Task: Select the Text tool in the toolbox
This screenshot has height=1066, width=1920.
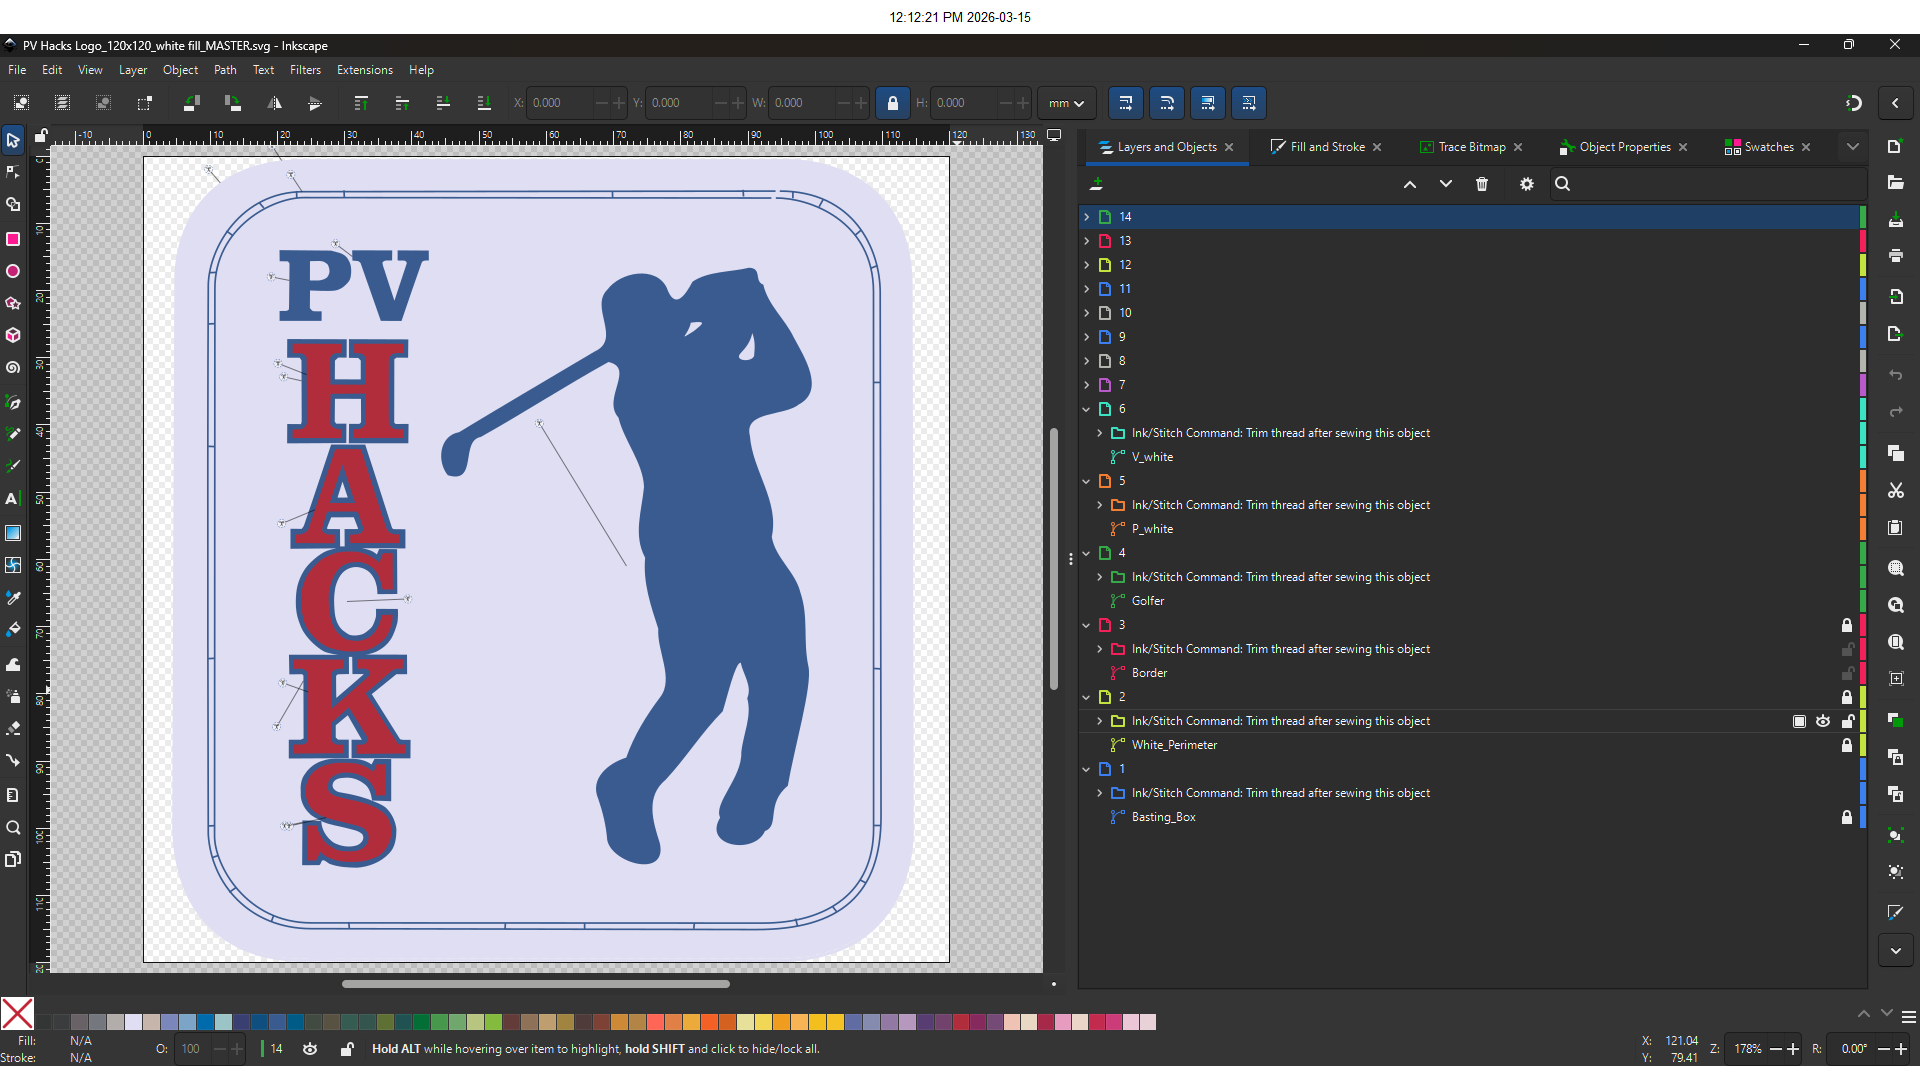Action: pos(13,498)
